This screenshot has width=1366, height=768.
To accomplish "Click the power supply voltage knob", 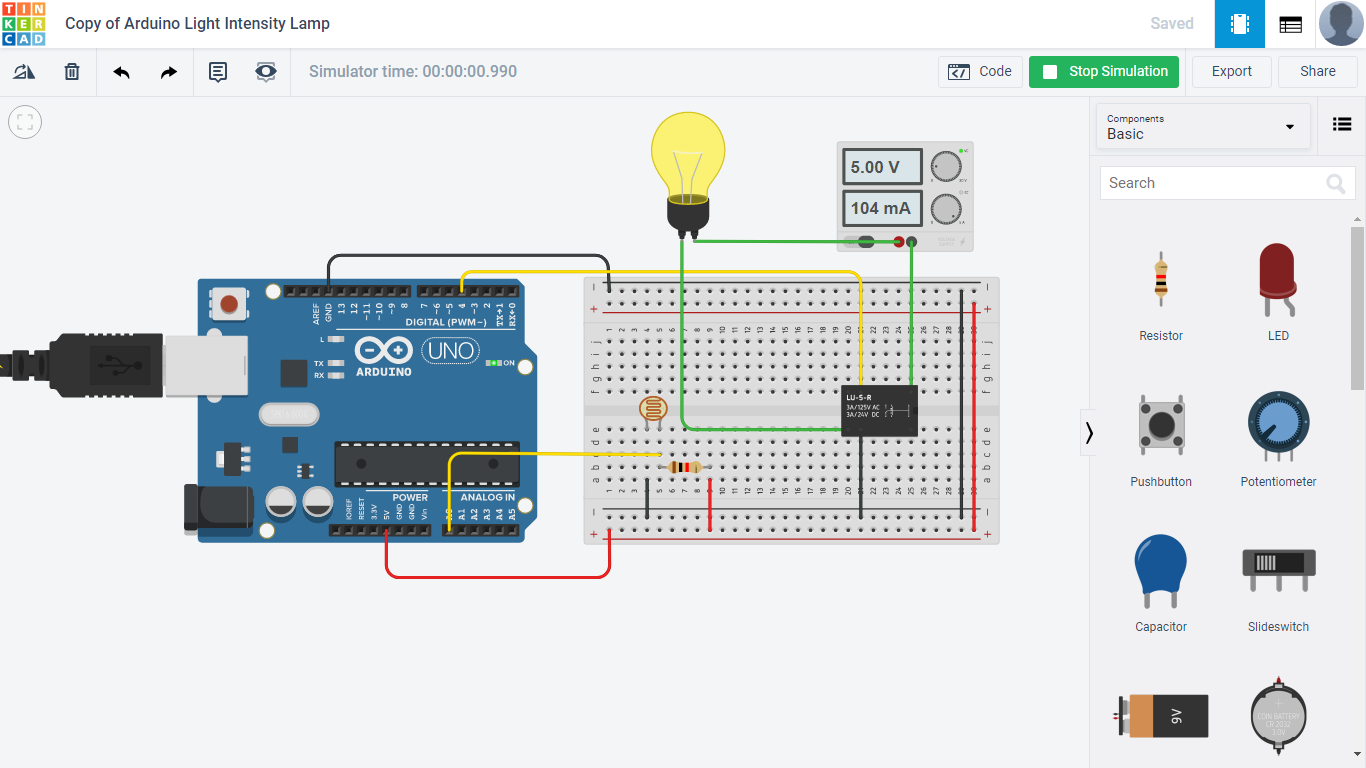I will point(945,166).
